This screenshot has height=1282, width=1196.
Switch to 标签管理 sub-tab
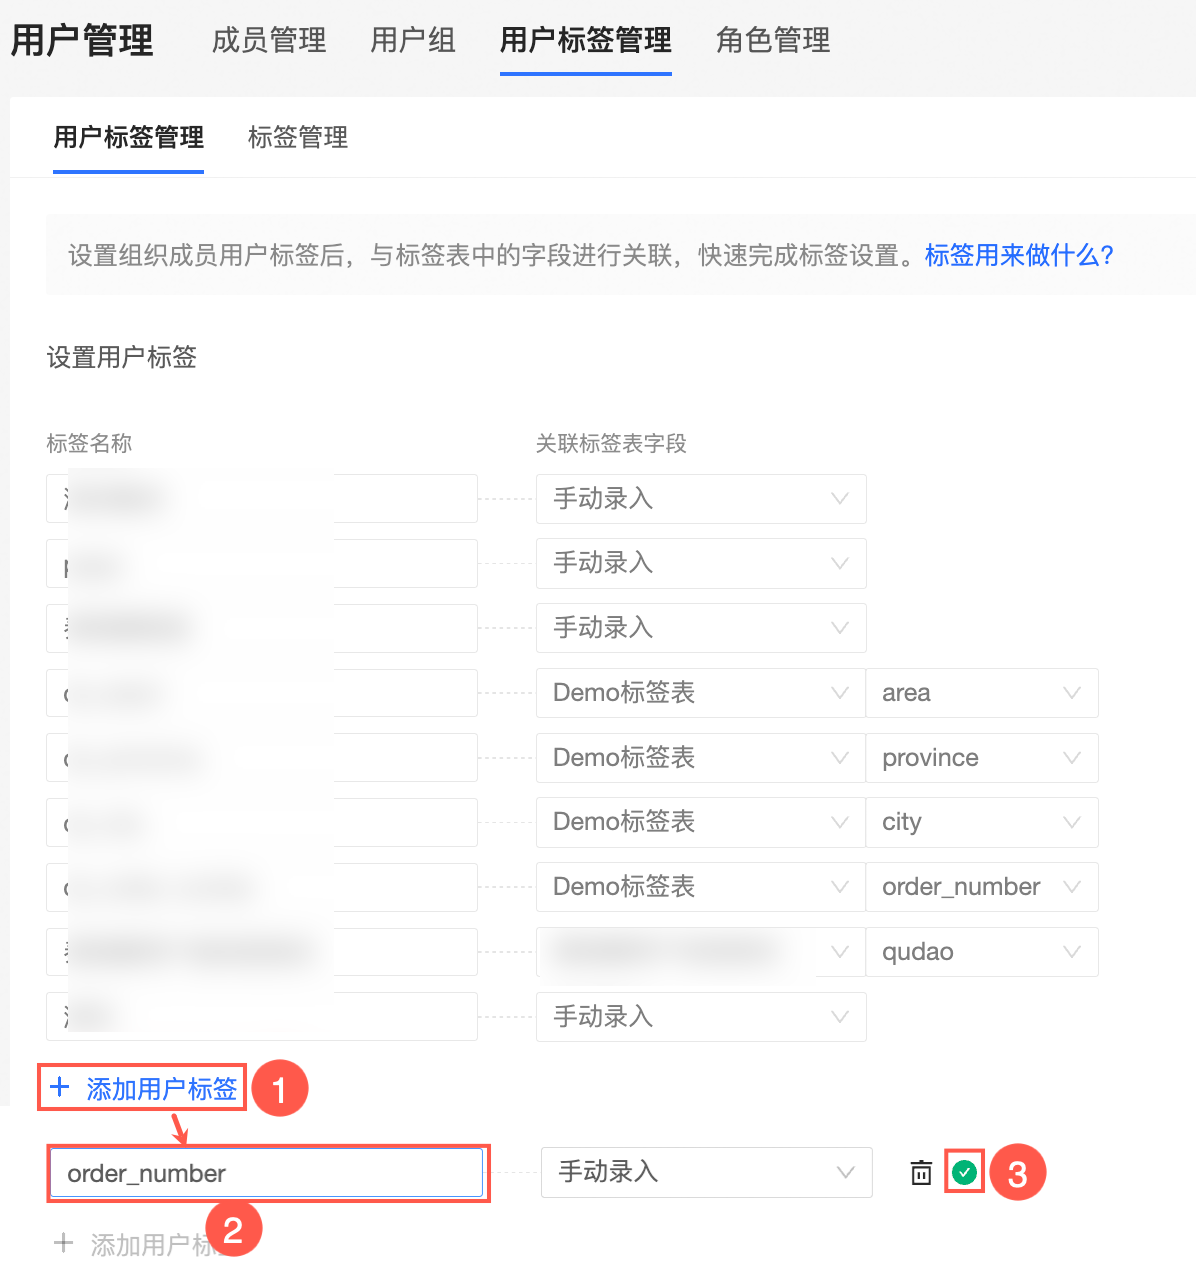pos(298,137)
